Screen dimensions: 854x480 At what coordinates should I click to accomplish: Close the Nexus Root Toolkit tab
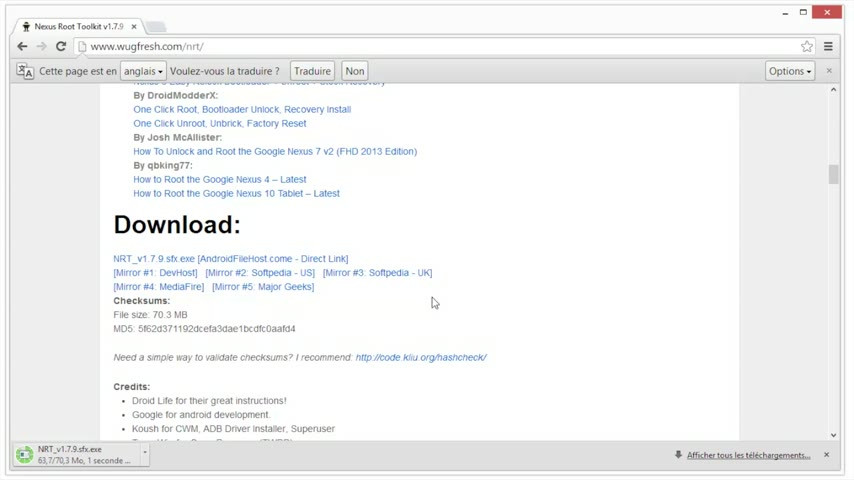tap(134, 26)
